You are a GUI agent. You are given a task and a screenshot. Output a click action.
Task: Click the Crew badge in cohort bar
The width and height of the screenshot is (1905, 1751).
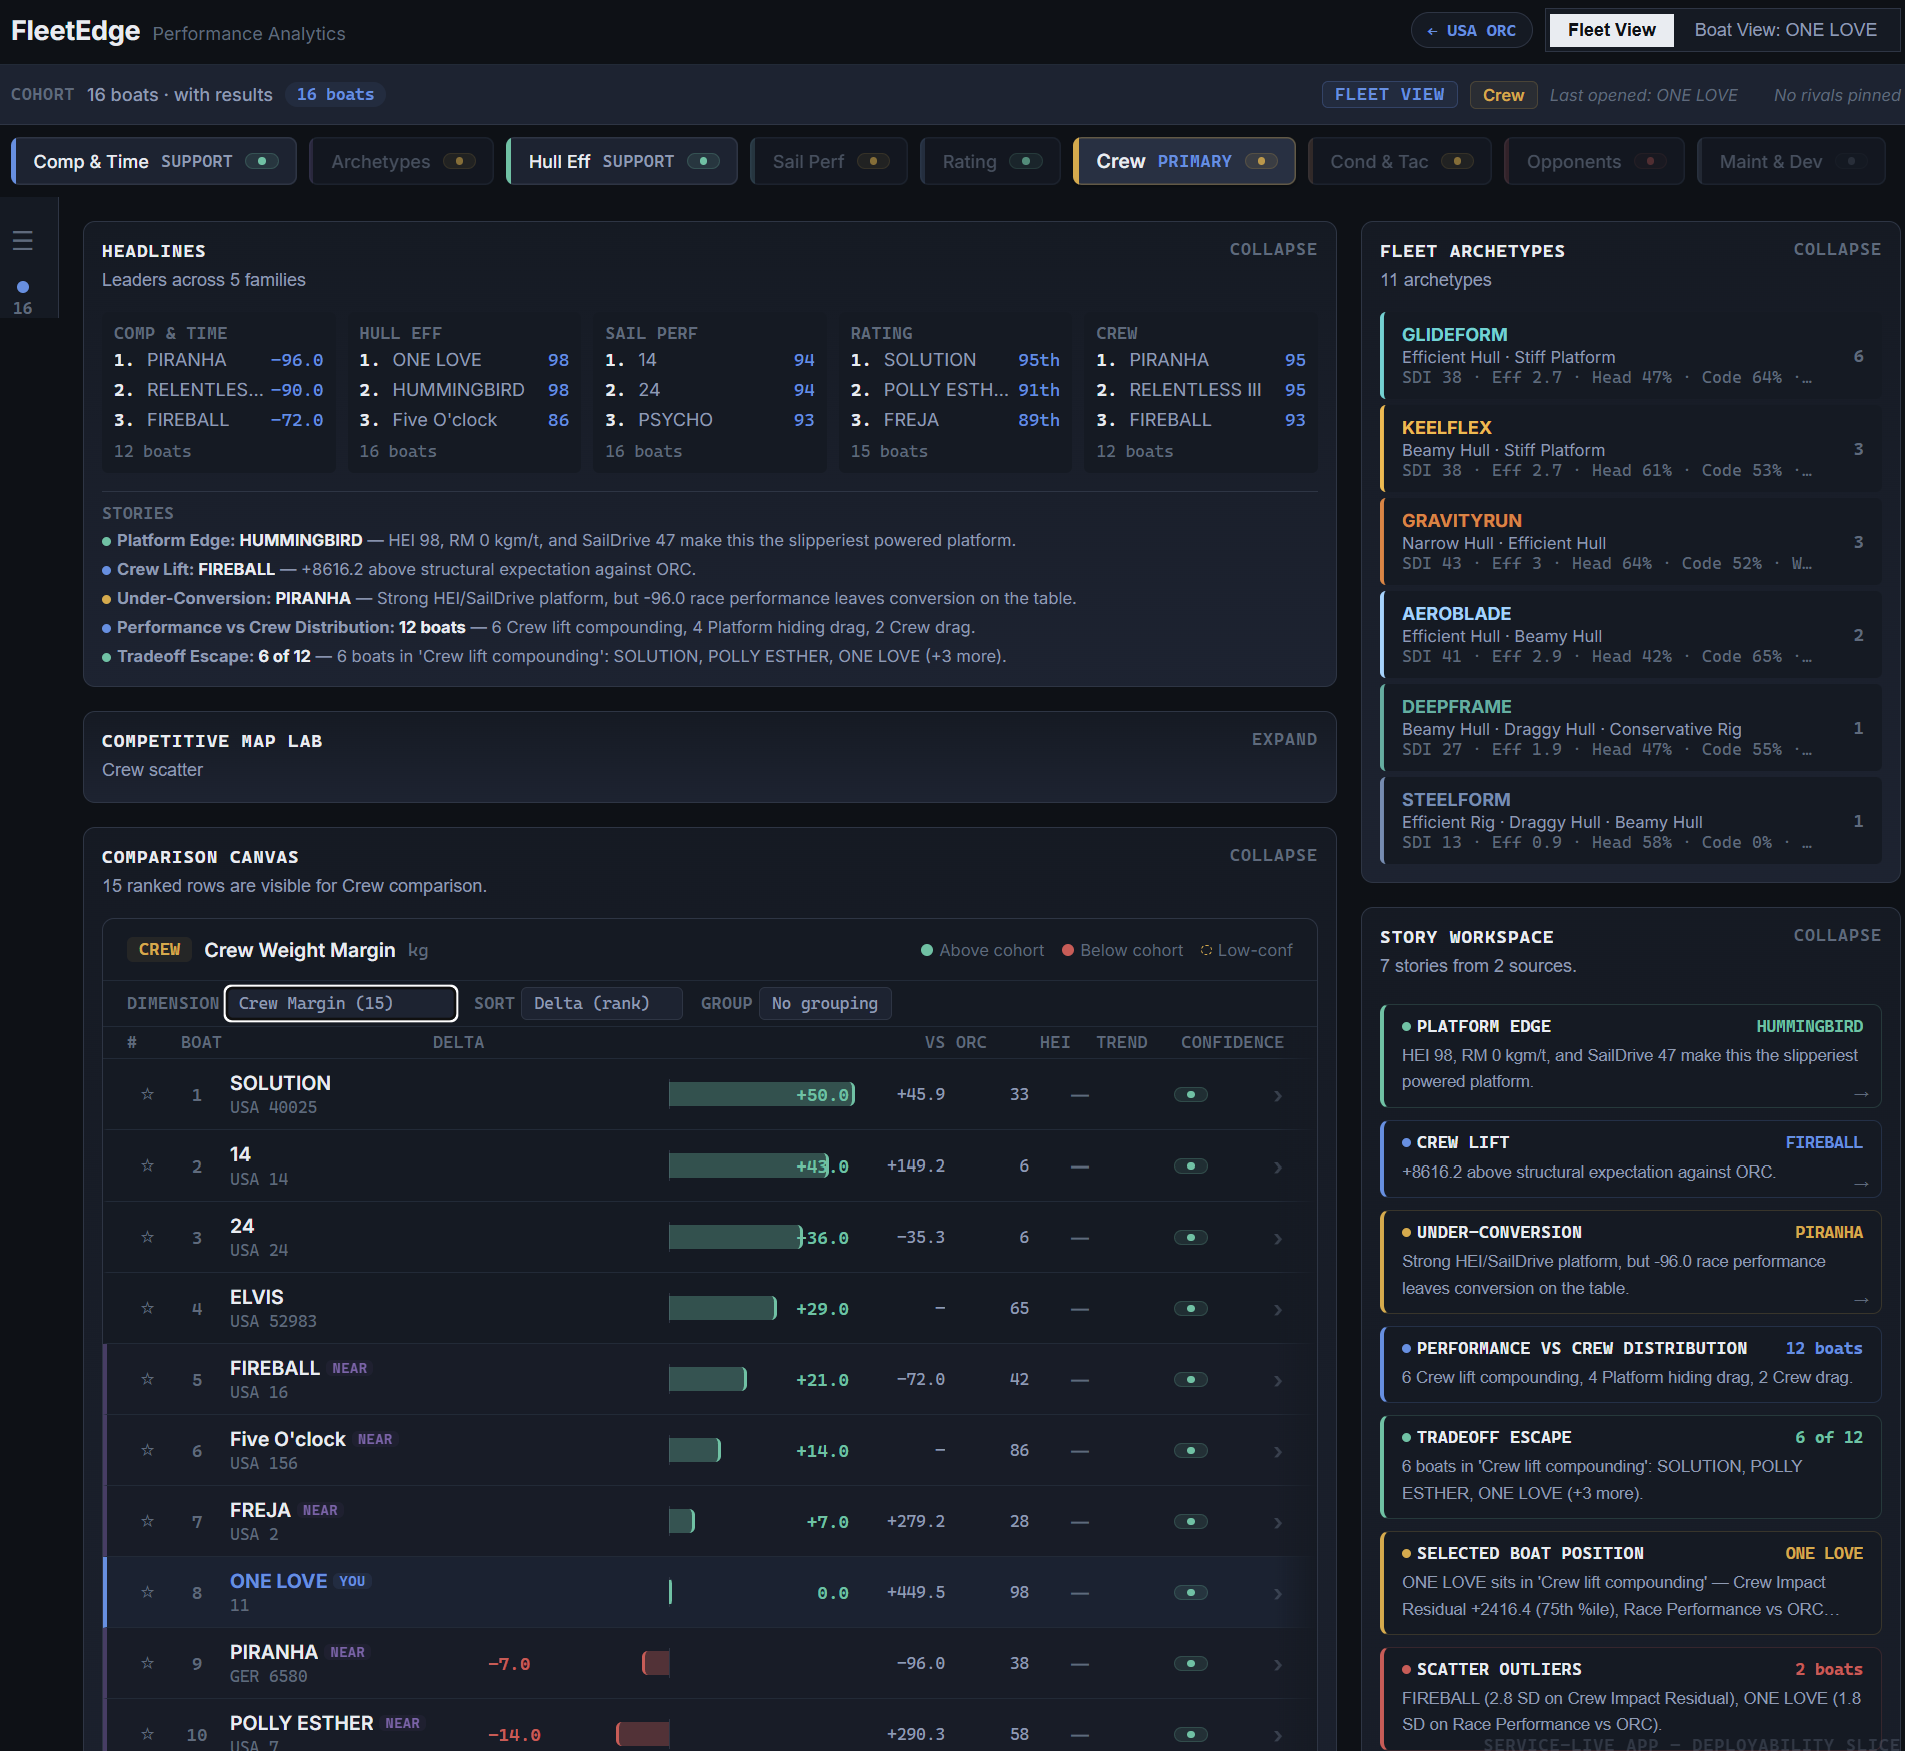coord(1503,95)
